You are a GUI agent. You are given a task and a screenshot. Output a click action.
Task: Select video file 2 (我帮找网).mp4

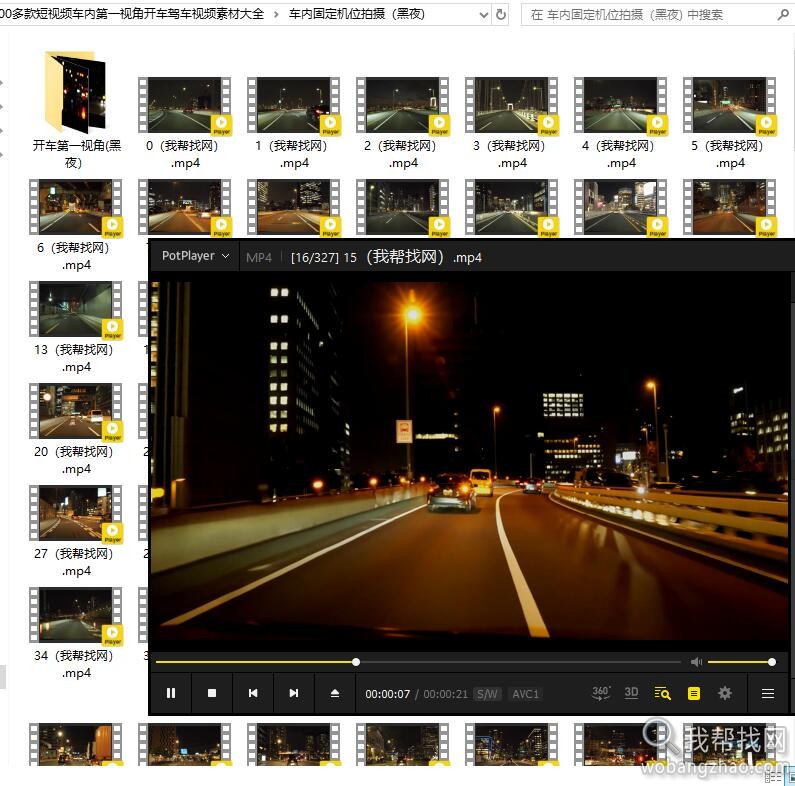403,123
